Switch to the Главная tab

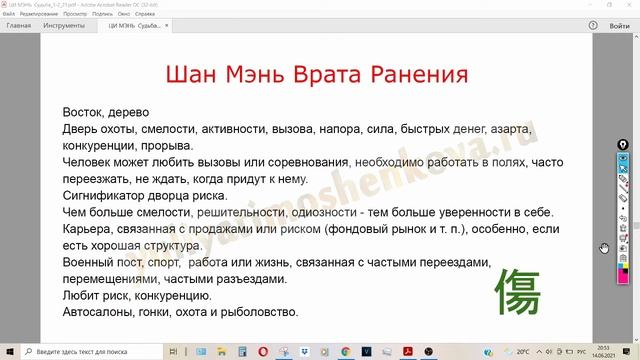pos(19,25)
